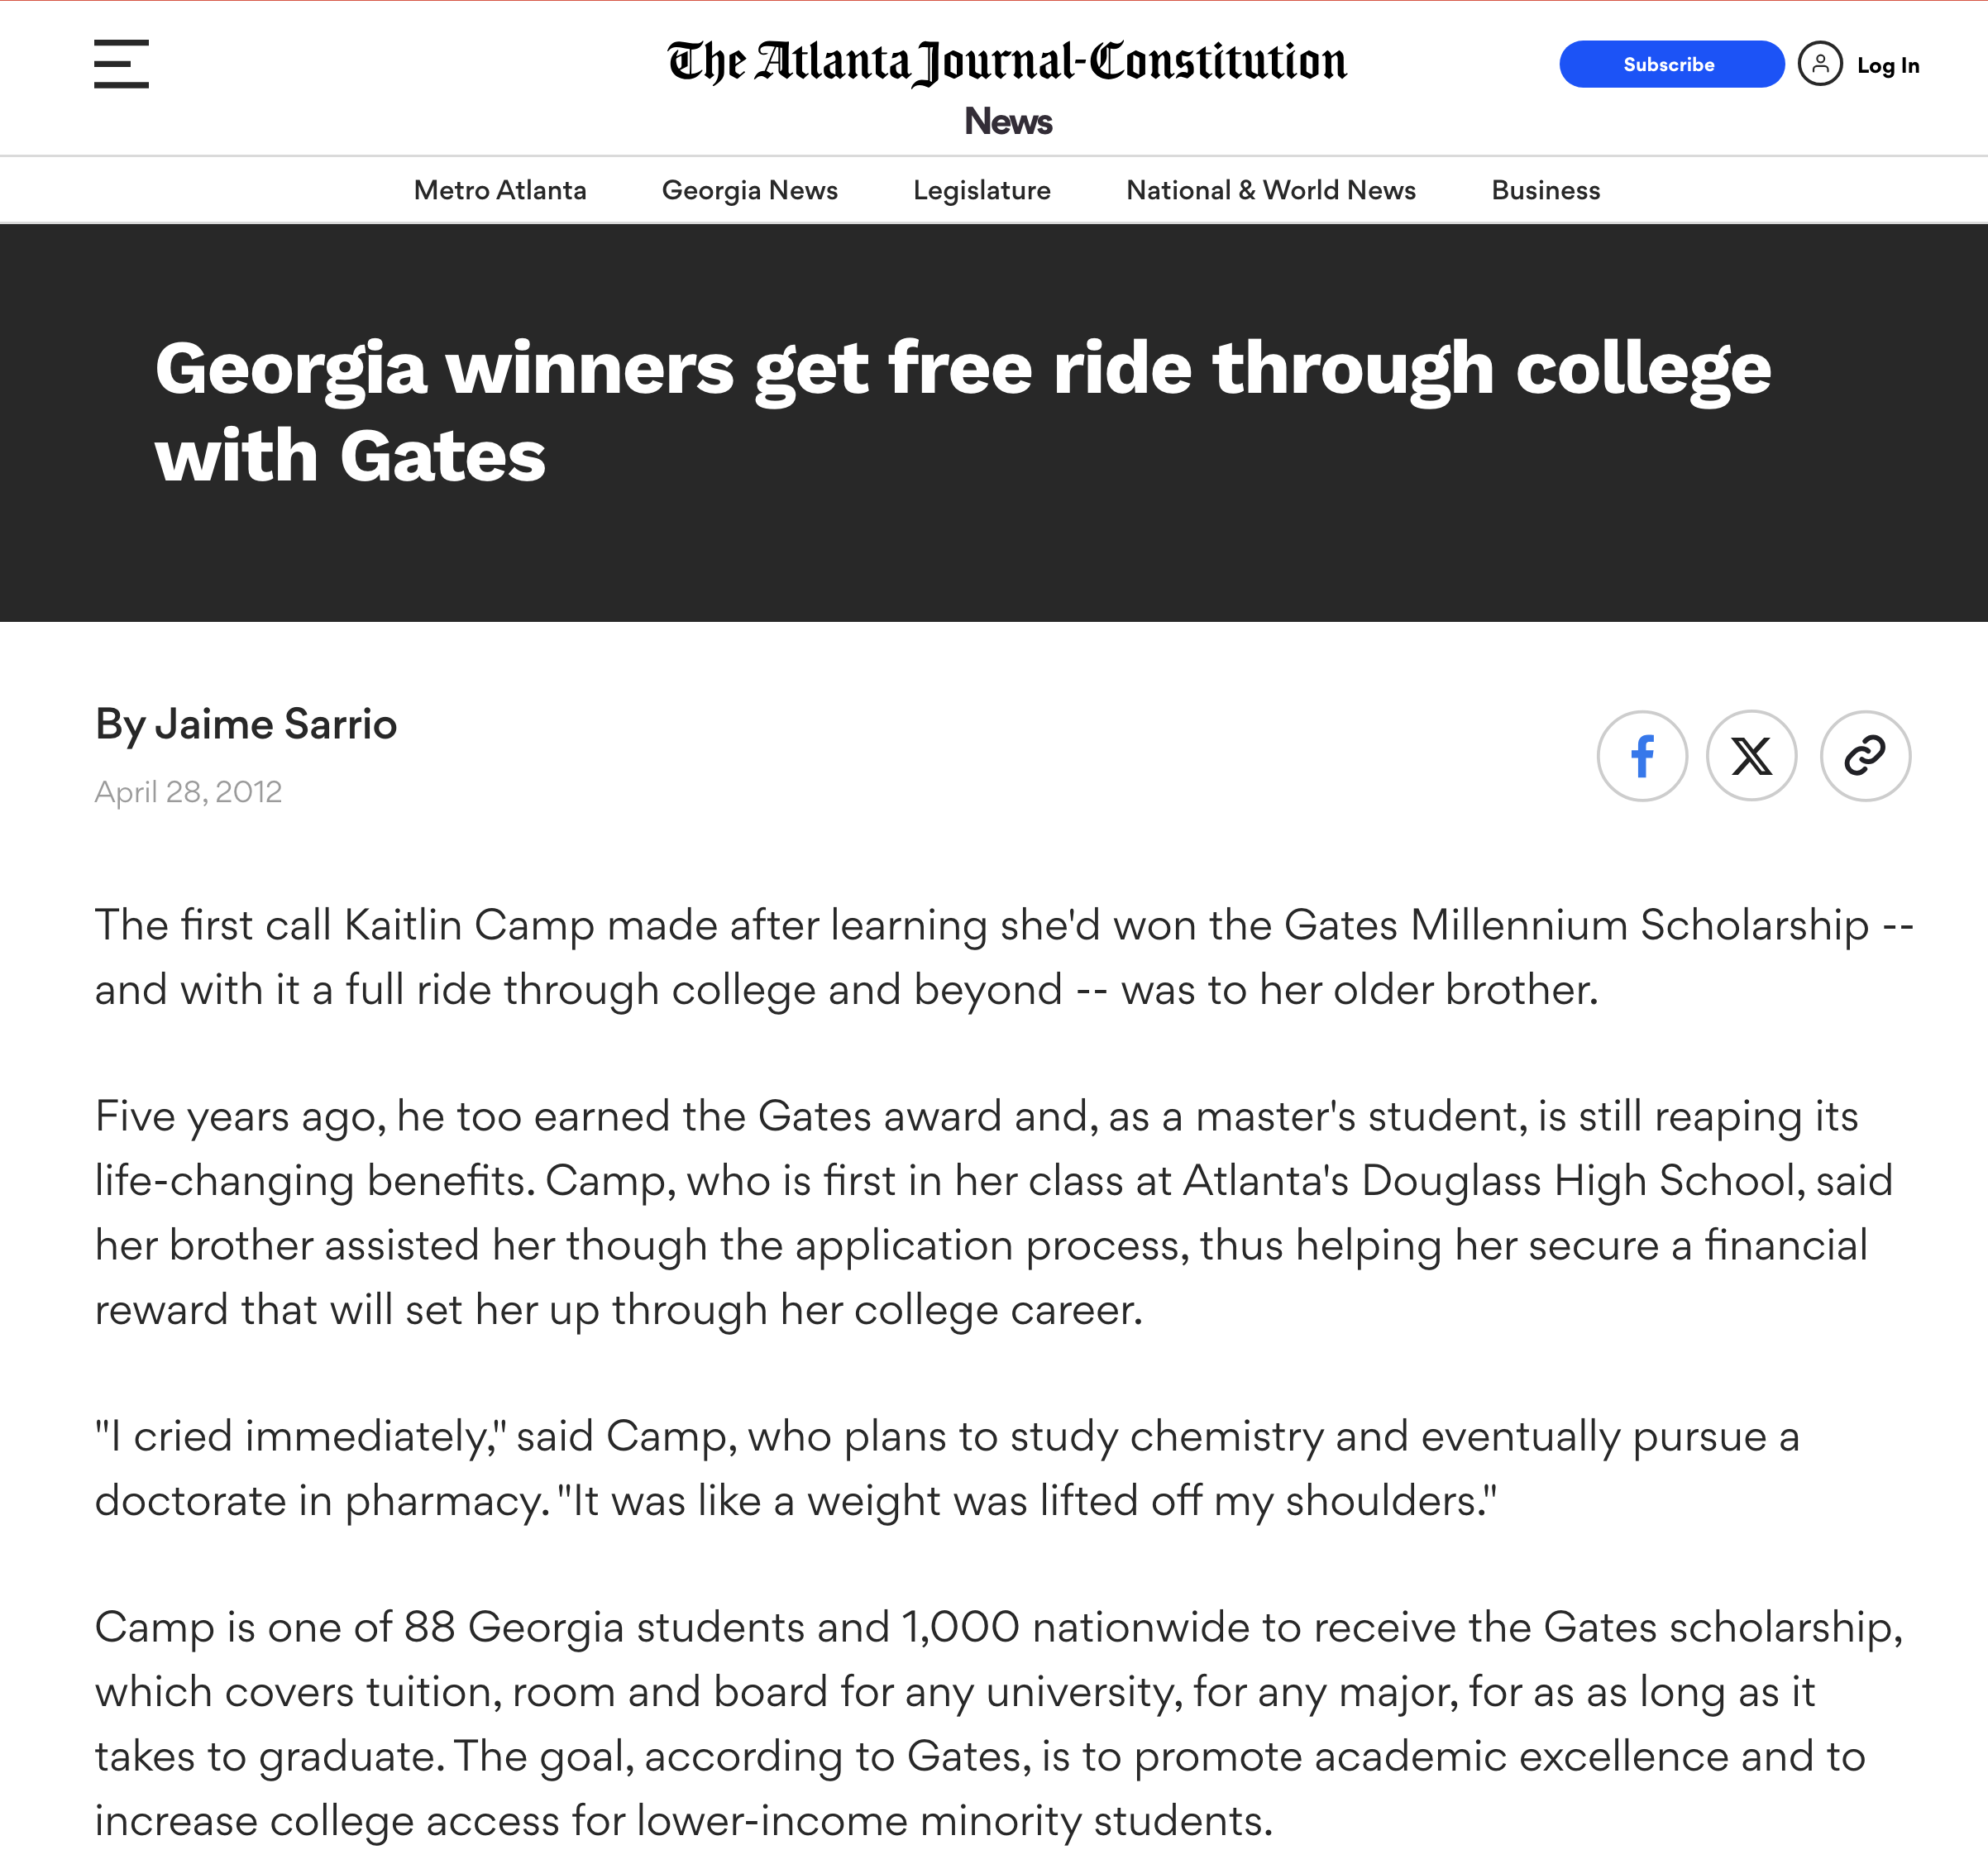This screenshot has width=1988, height=1869.
Task: Share article on Facebook
Action: coord(1642,756)
